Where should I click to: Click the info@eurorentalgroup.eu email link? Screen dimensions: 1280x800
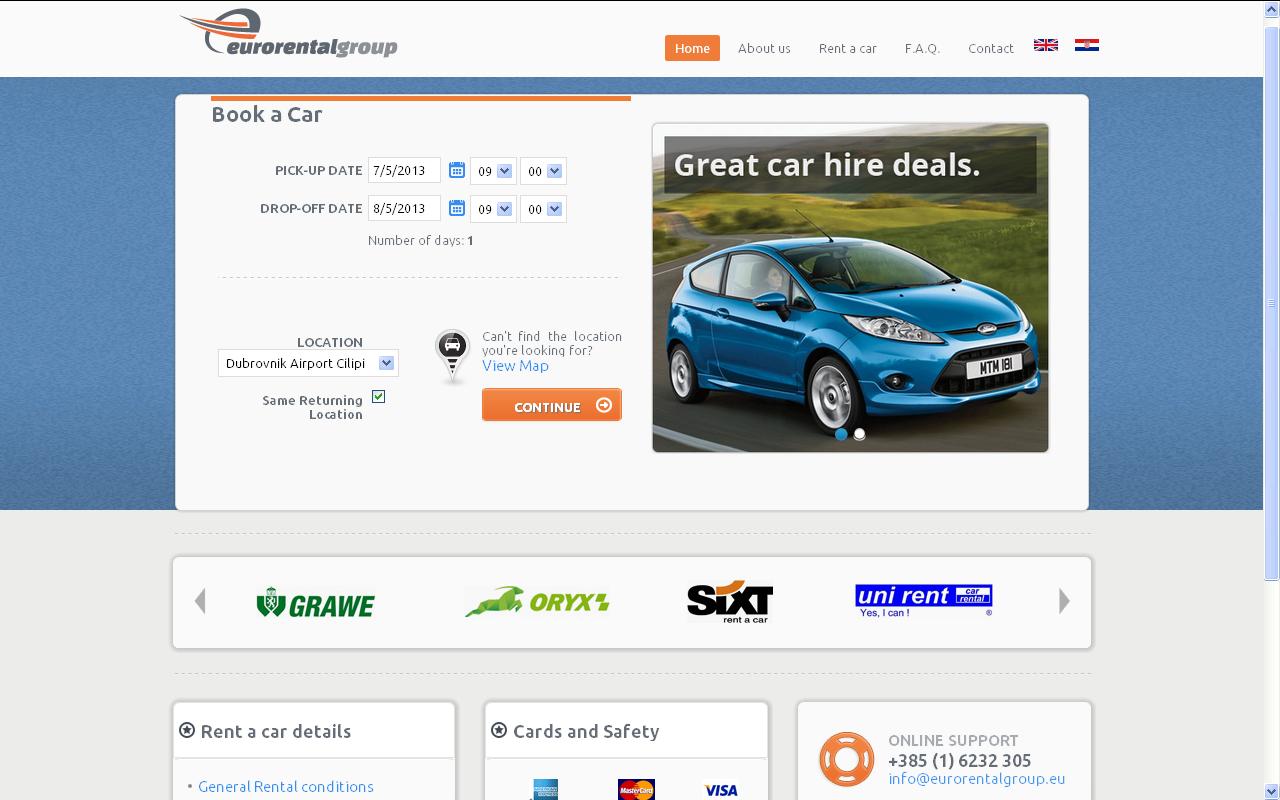click(x=976, y=779)
